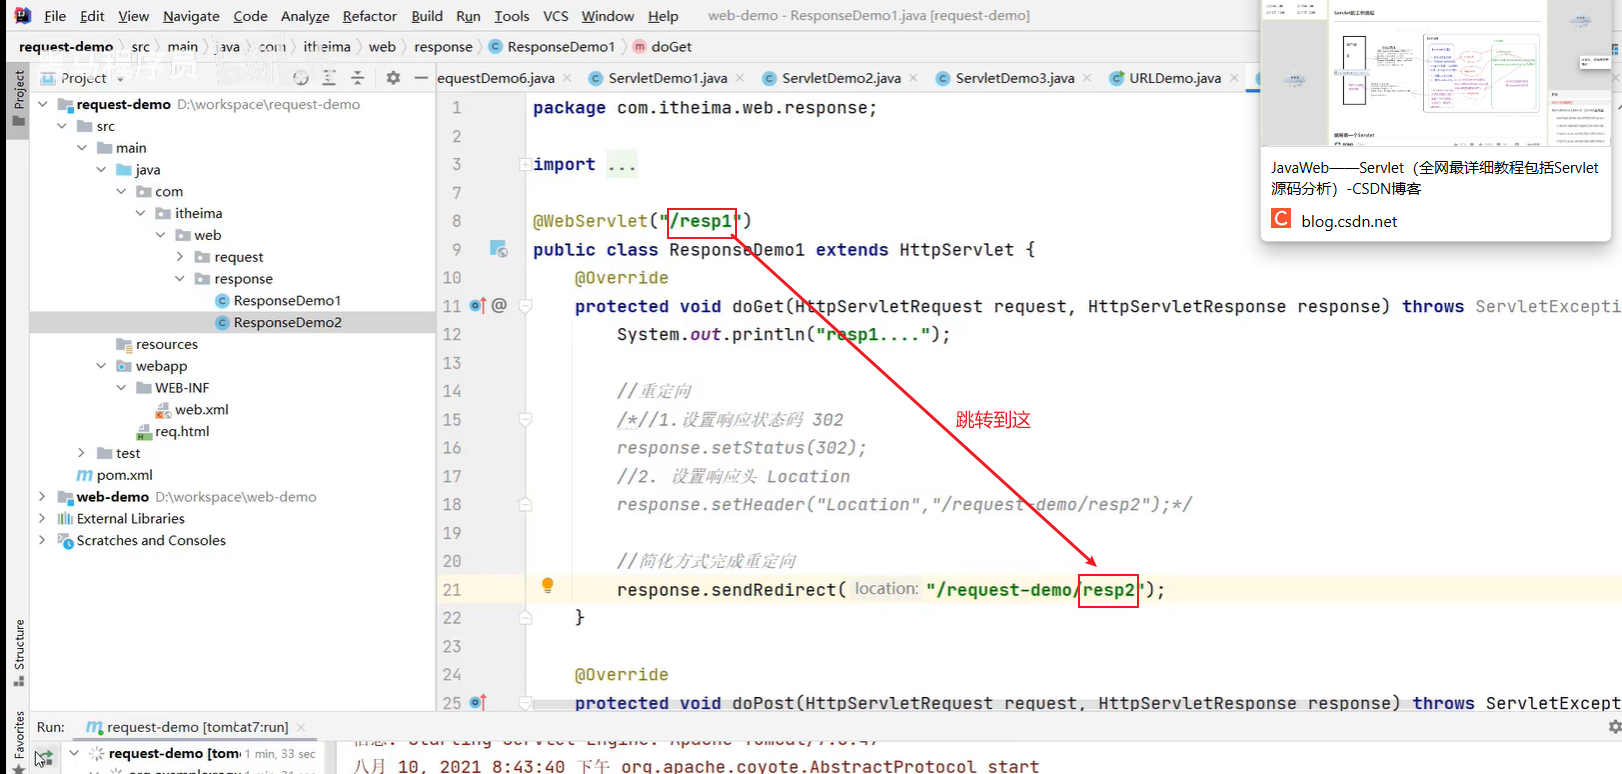This screenshot has height=774, width=1622.
Task: Close the ServletDemo3.java tab
Action: [1087, 77]
